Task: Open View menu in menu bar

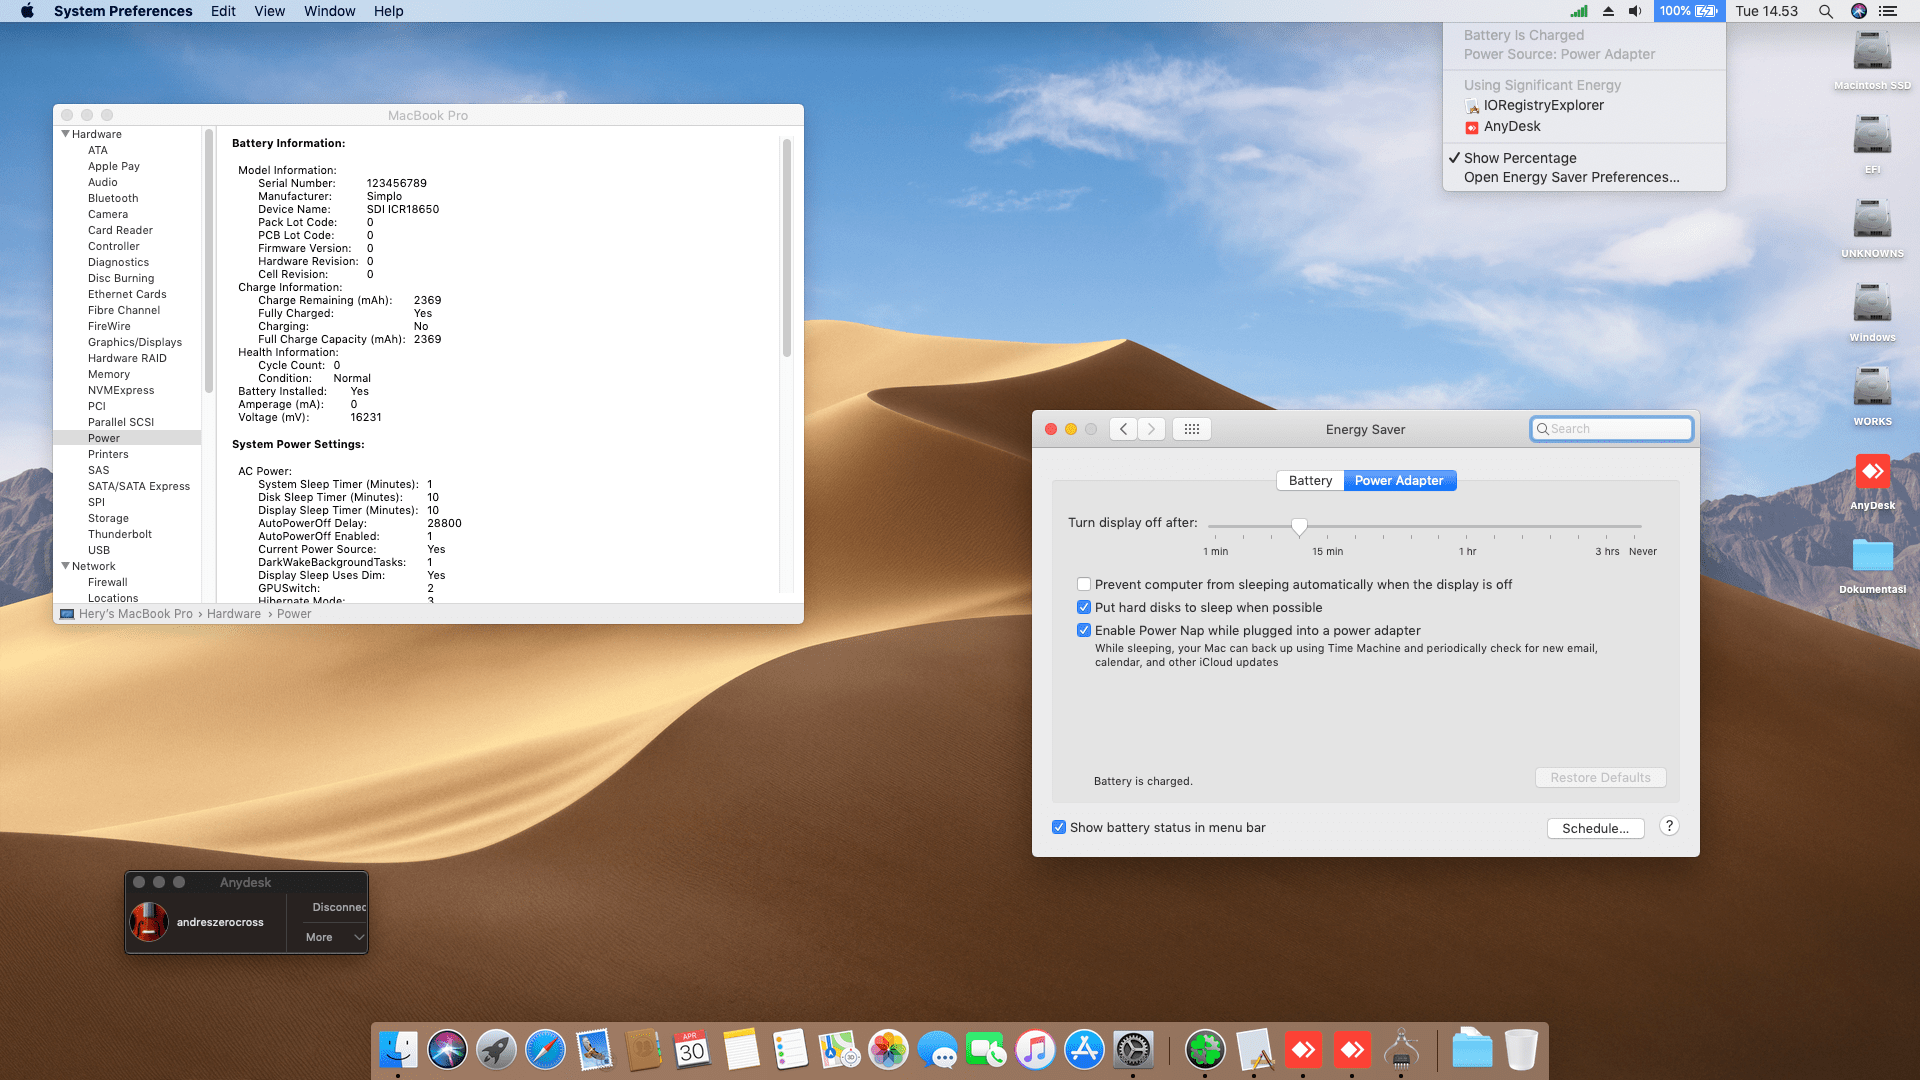Action: pyautogui.click(x=269, y=11)
